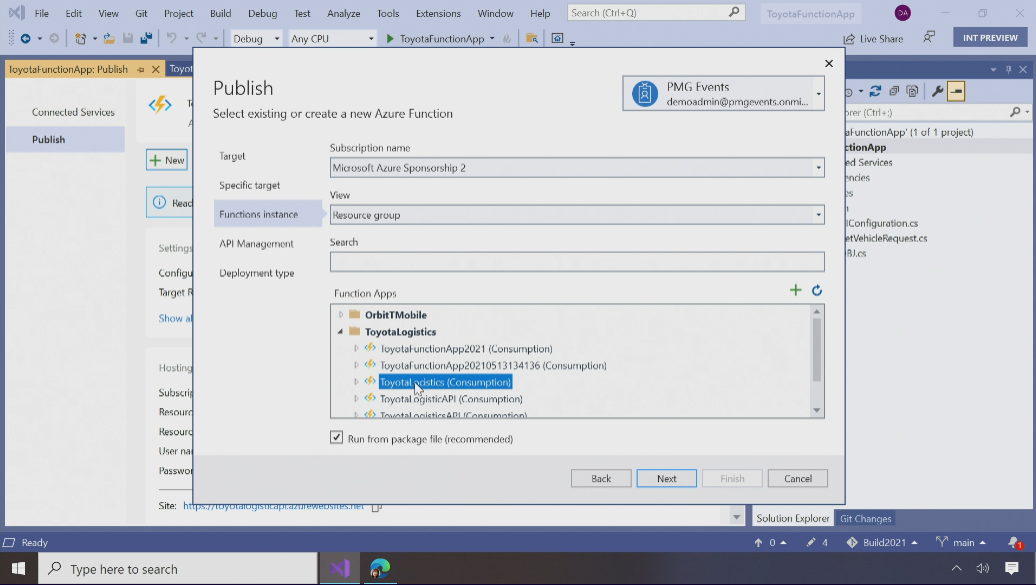Open the View Resource group dropdown

click(577, 215)
